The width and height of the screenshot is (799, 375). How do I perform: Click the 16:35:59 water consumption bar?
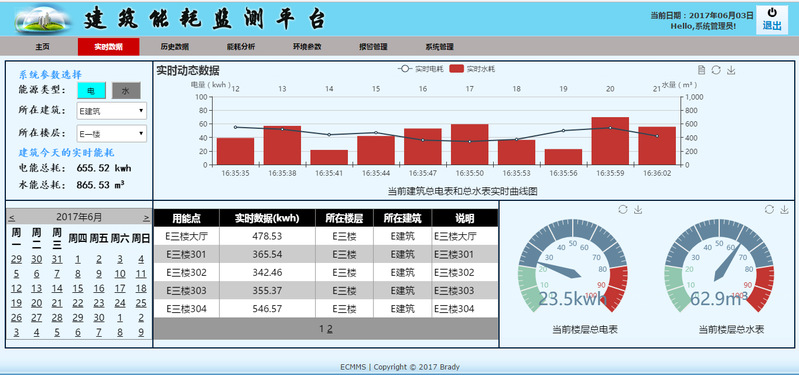coord(610,141)
